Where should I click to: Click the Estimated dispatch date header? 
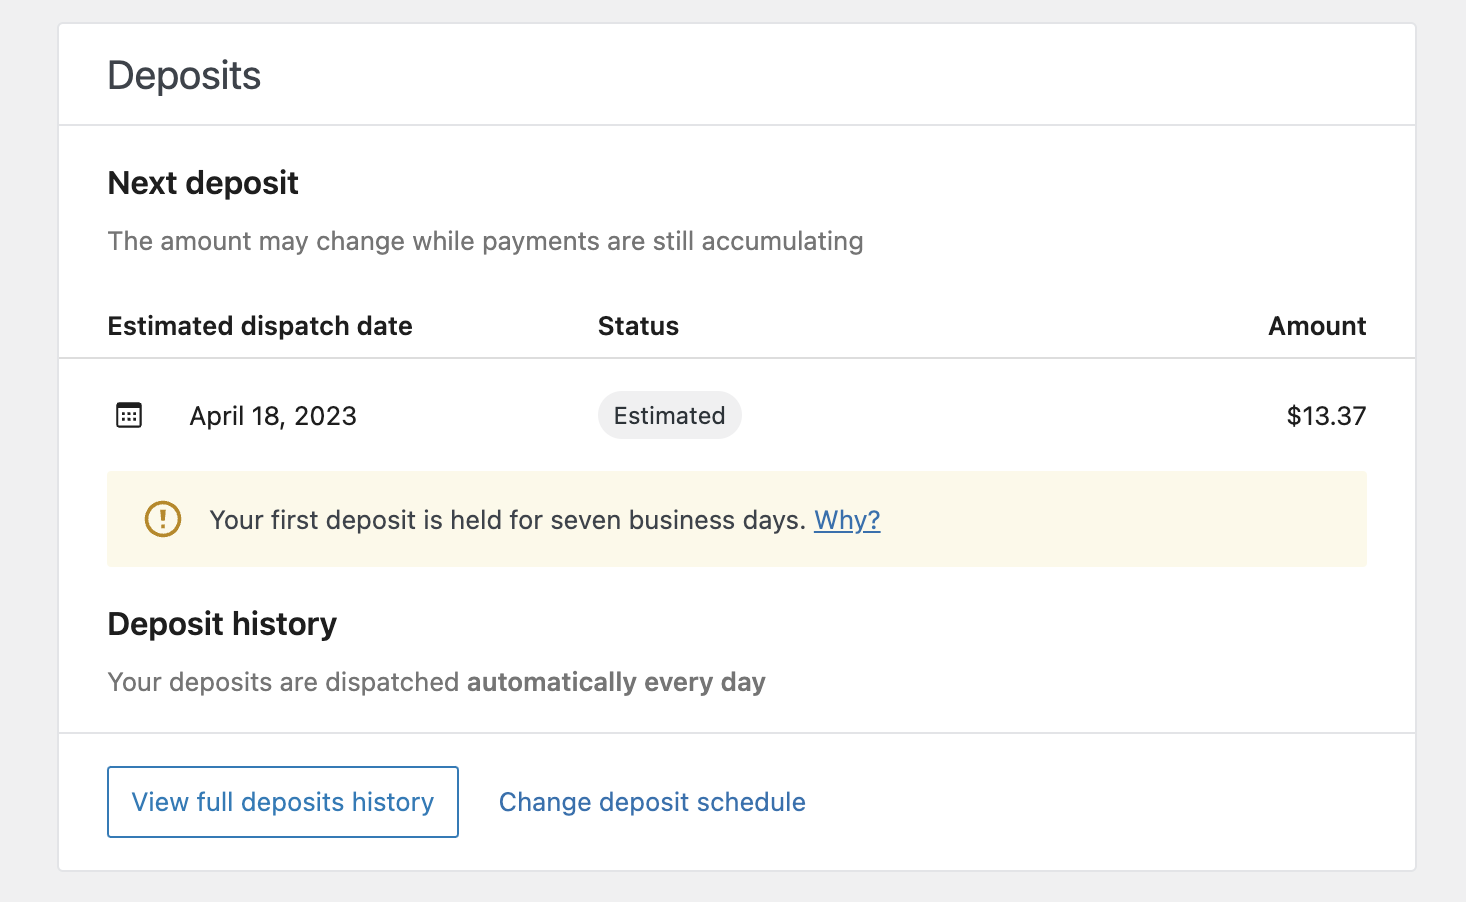pyautogui.click(x=259, y=325)
